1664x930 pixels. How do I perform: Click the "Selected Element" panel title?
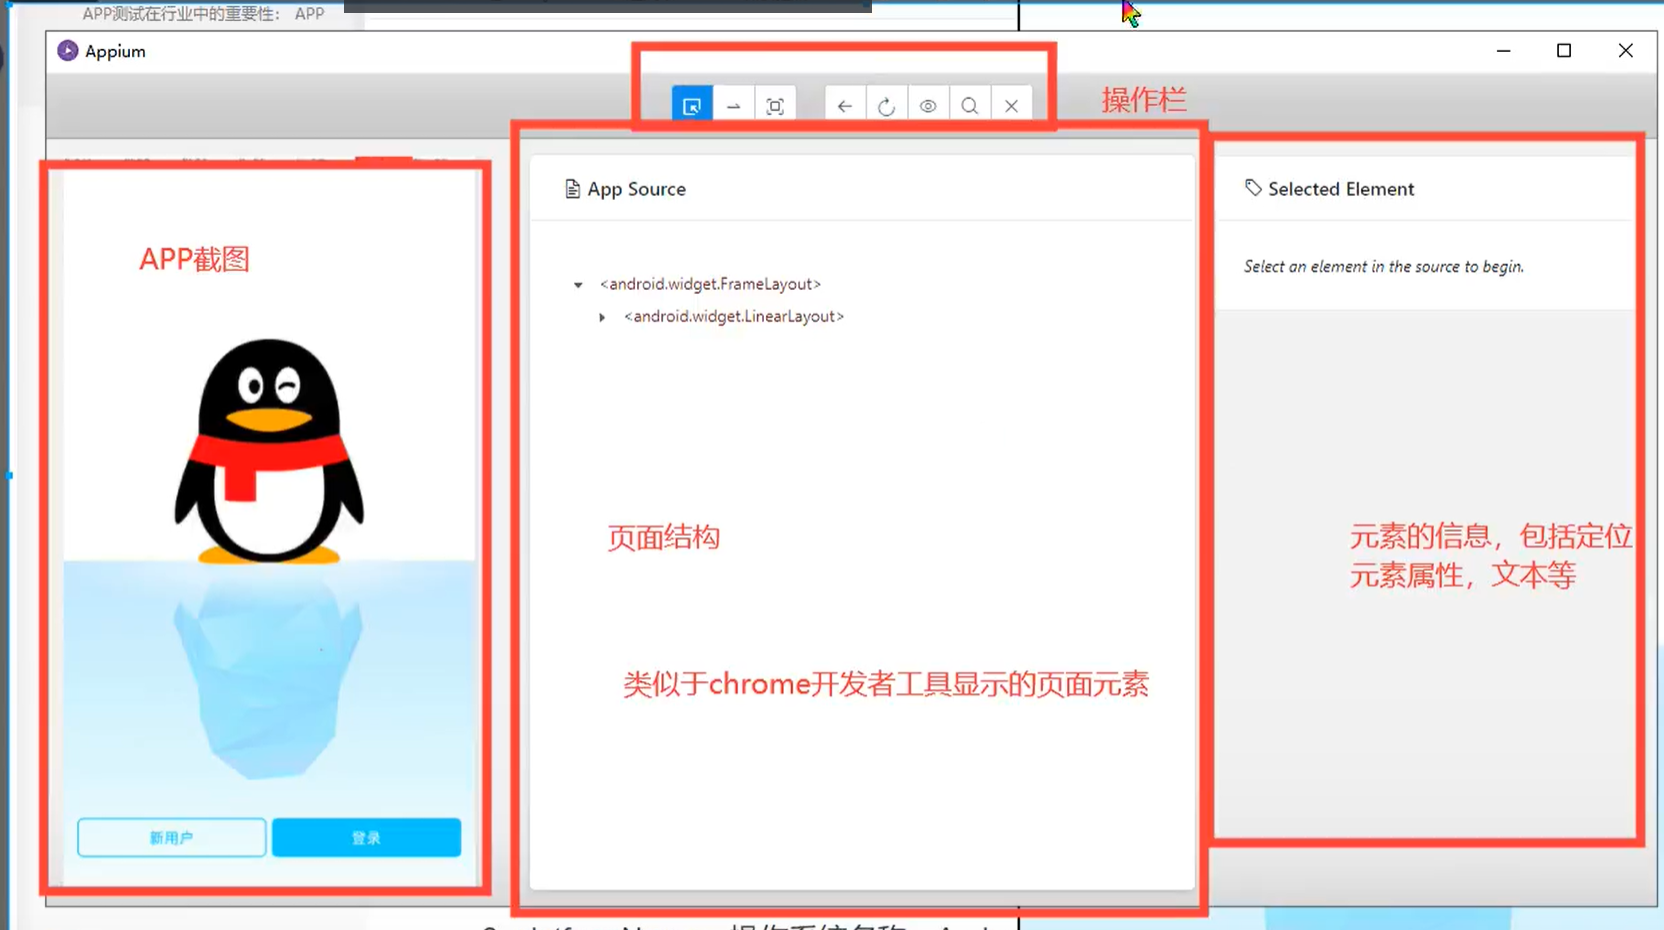[x=1341, y=189]
